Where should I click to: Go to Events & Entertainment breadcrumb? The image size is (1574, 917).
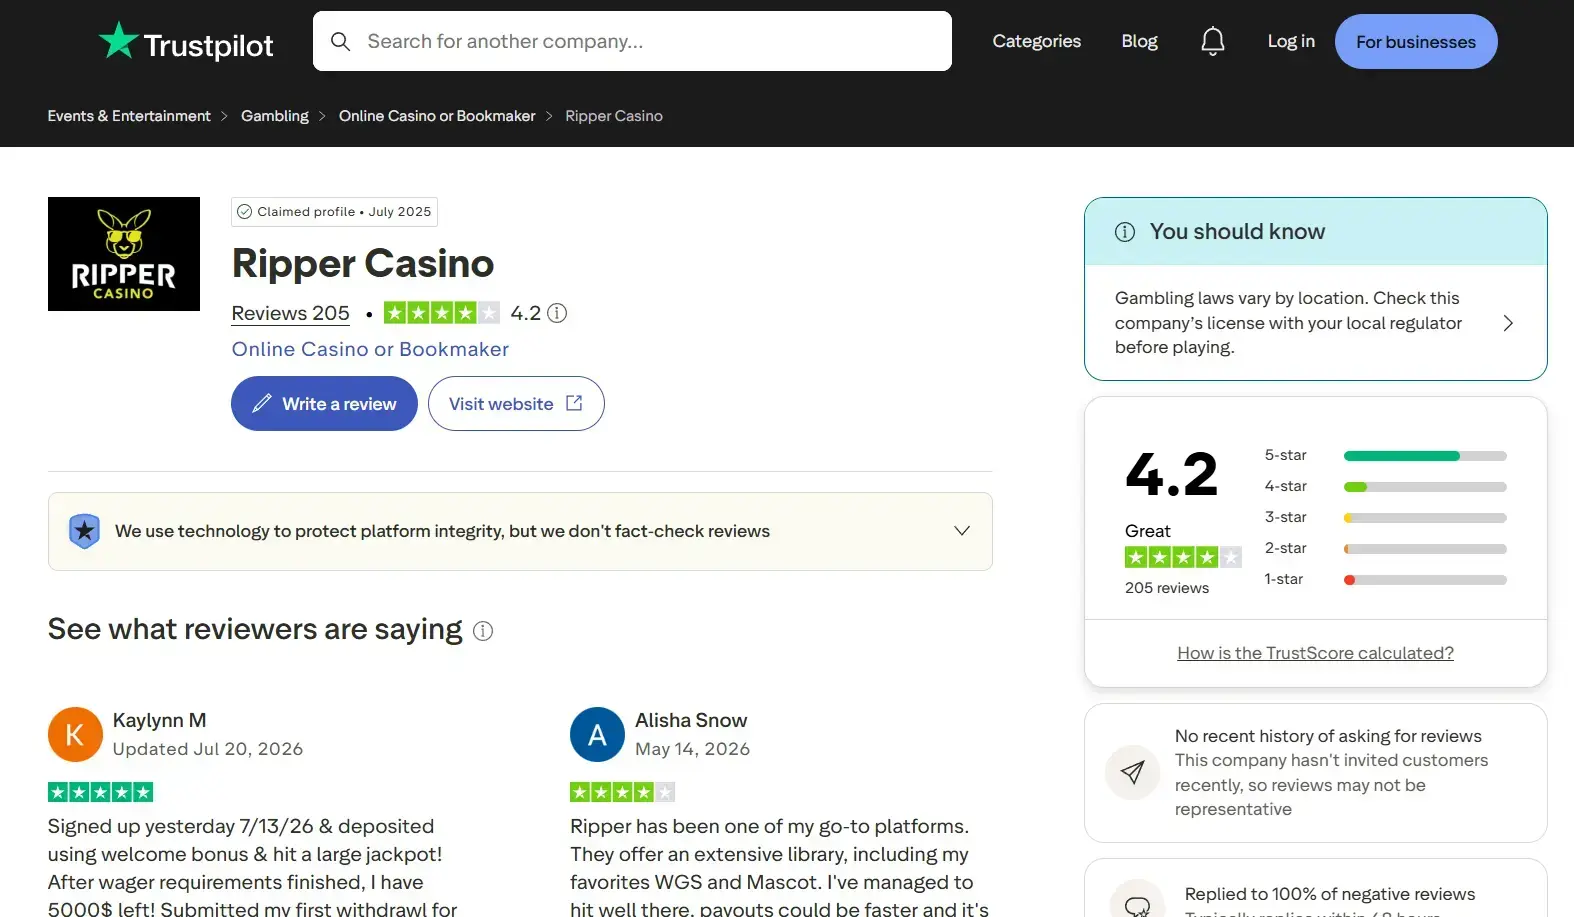pos(129,116)
